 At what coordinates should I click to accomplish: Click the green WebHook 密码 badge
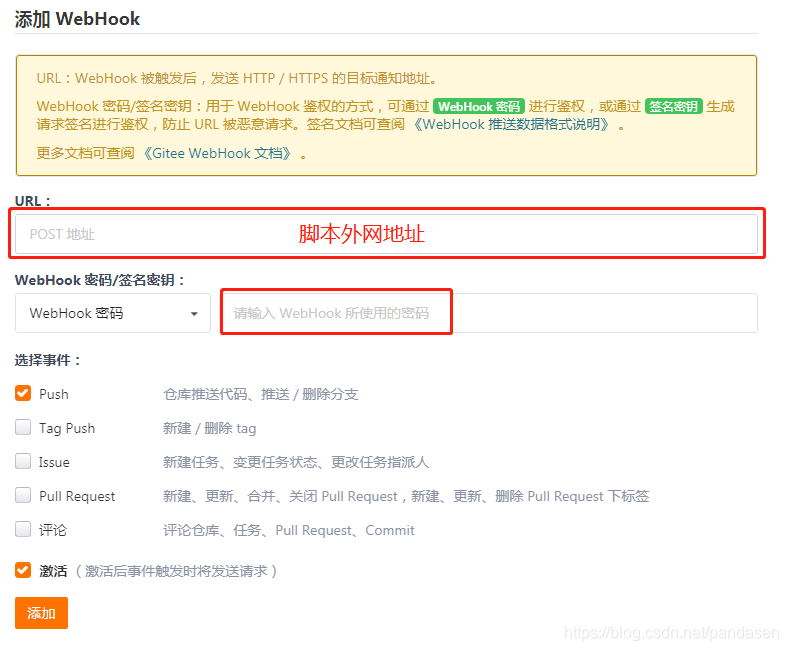coord(479,107)
